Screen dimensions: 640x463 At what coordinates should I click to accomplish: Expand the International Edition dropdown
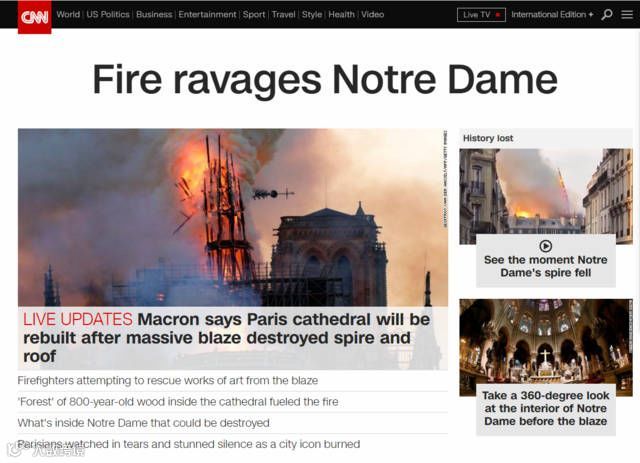[552, 15]
